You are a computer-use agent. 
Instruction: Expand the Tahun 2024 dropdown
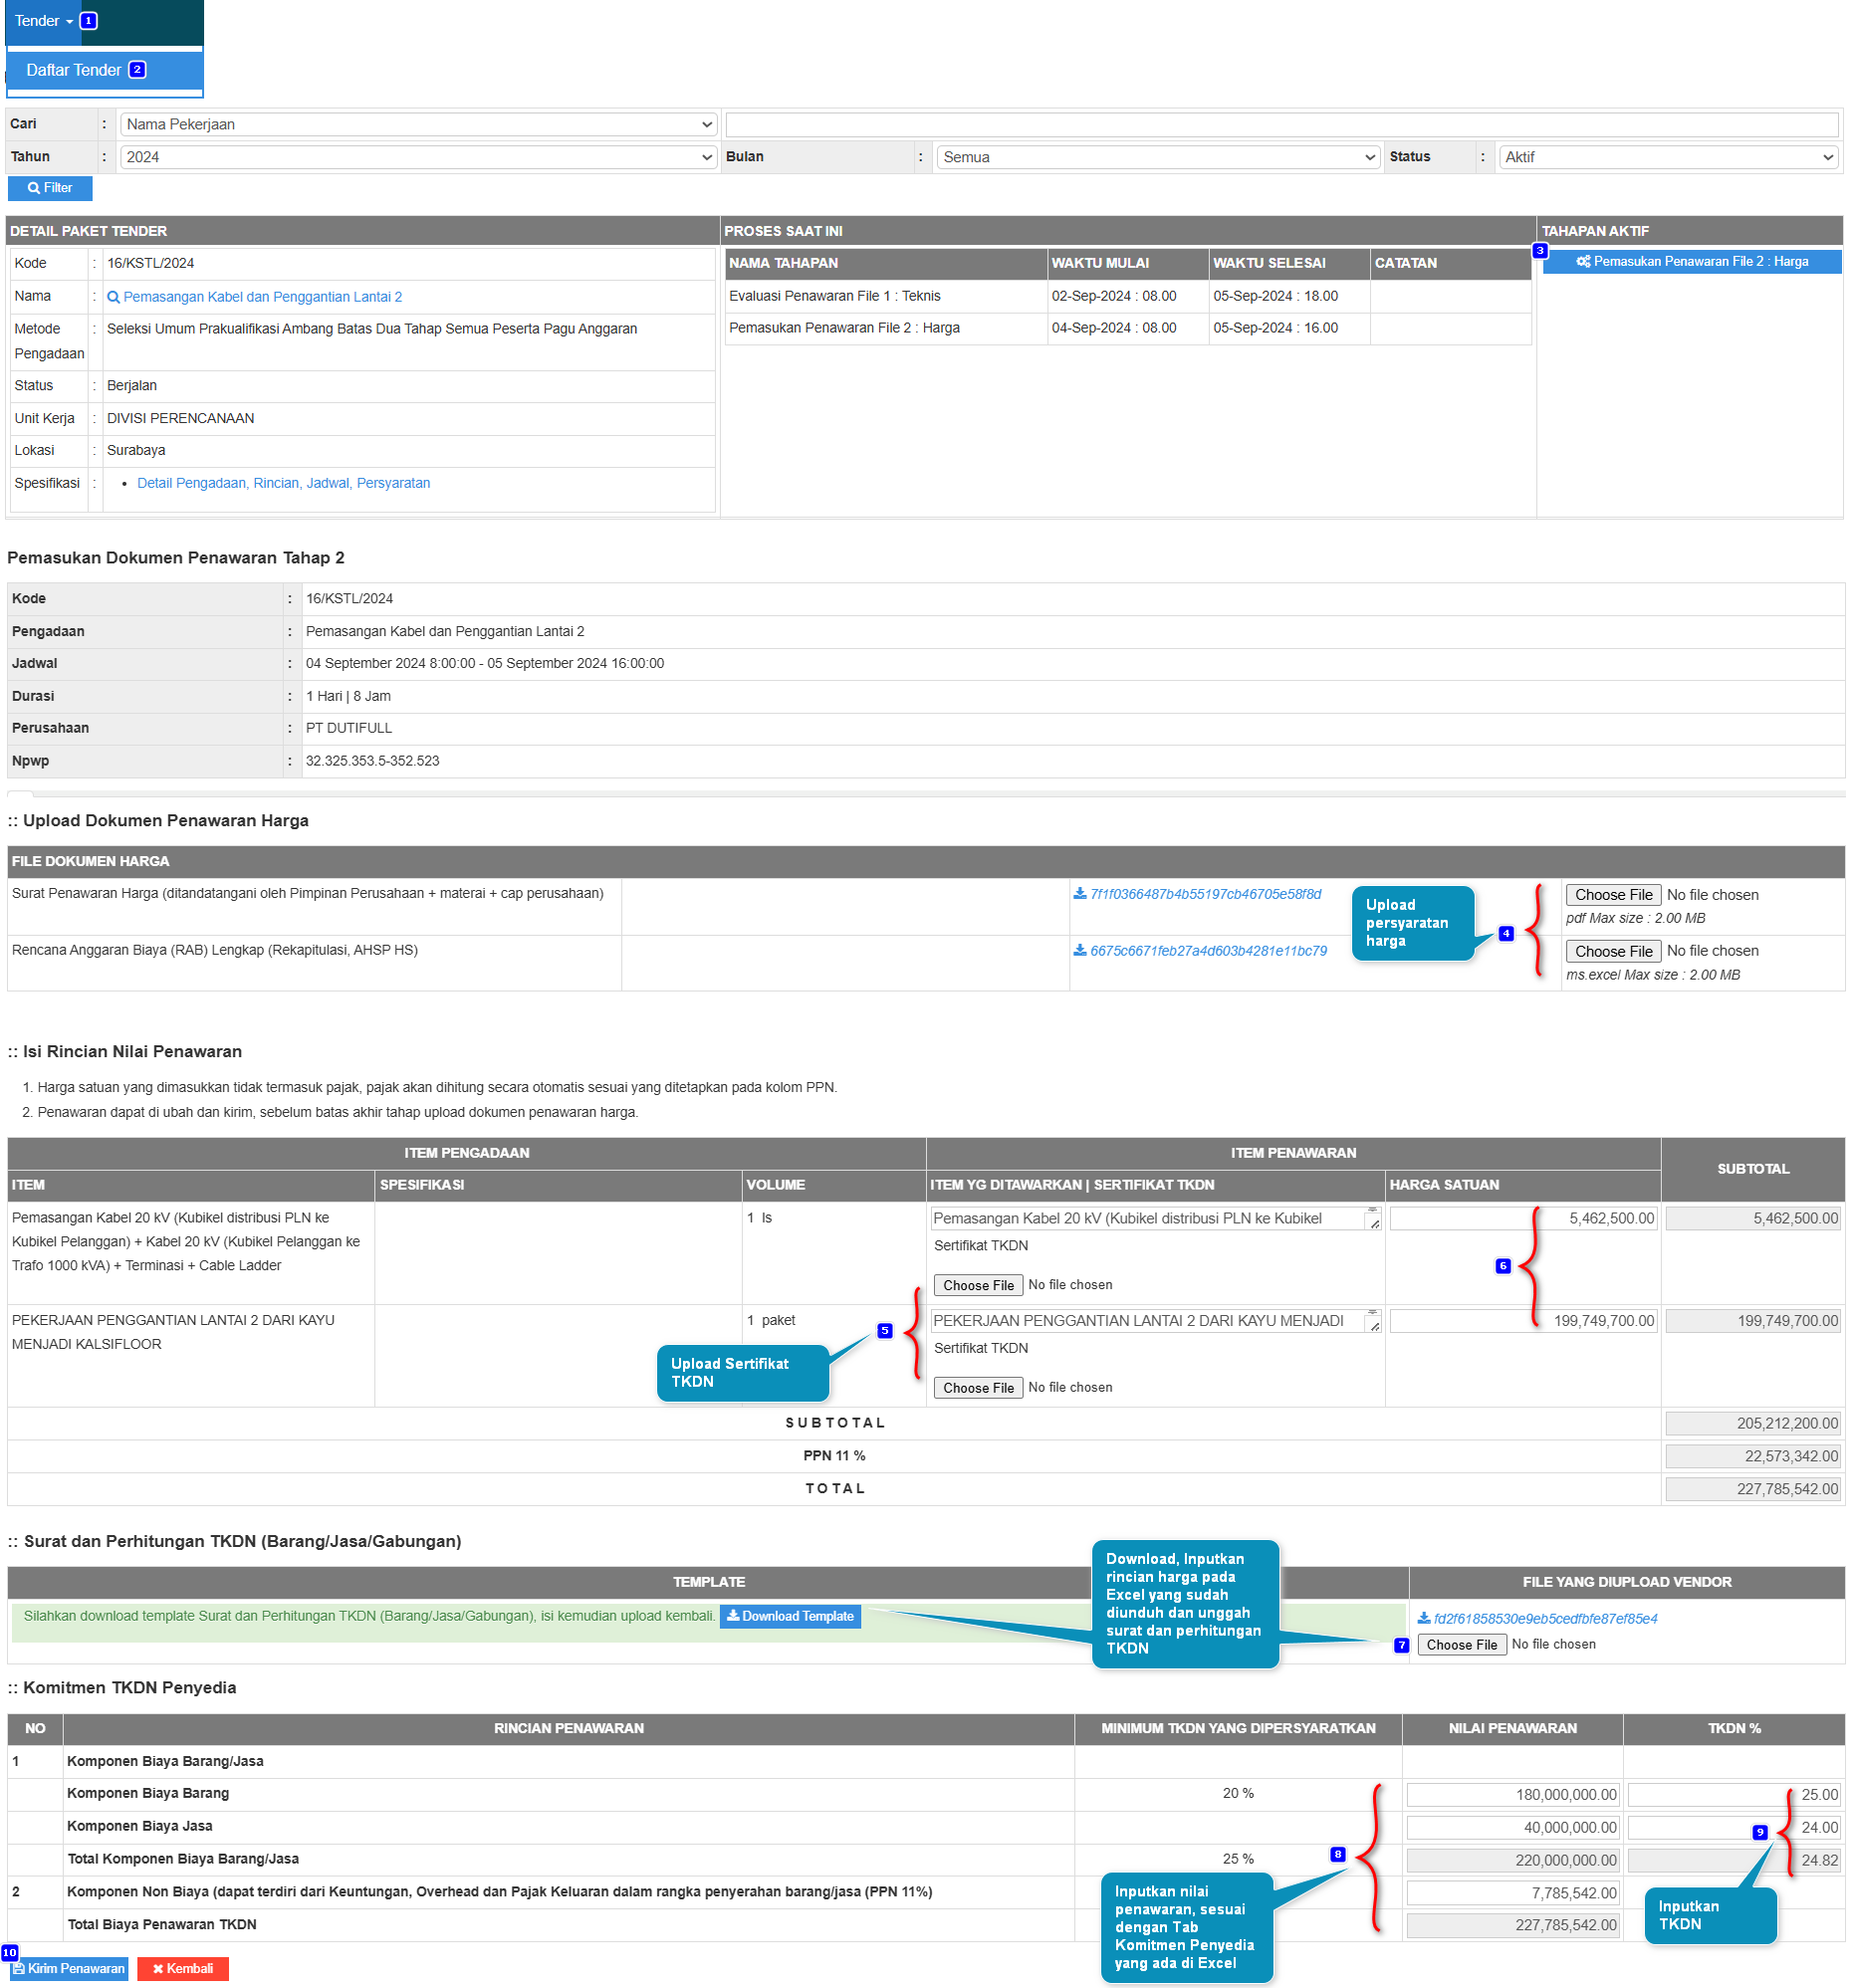coord(418,157)
